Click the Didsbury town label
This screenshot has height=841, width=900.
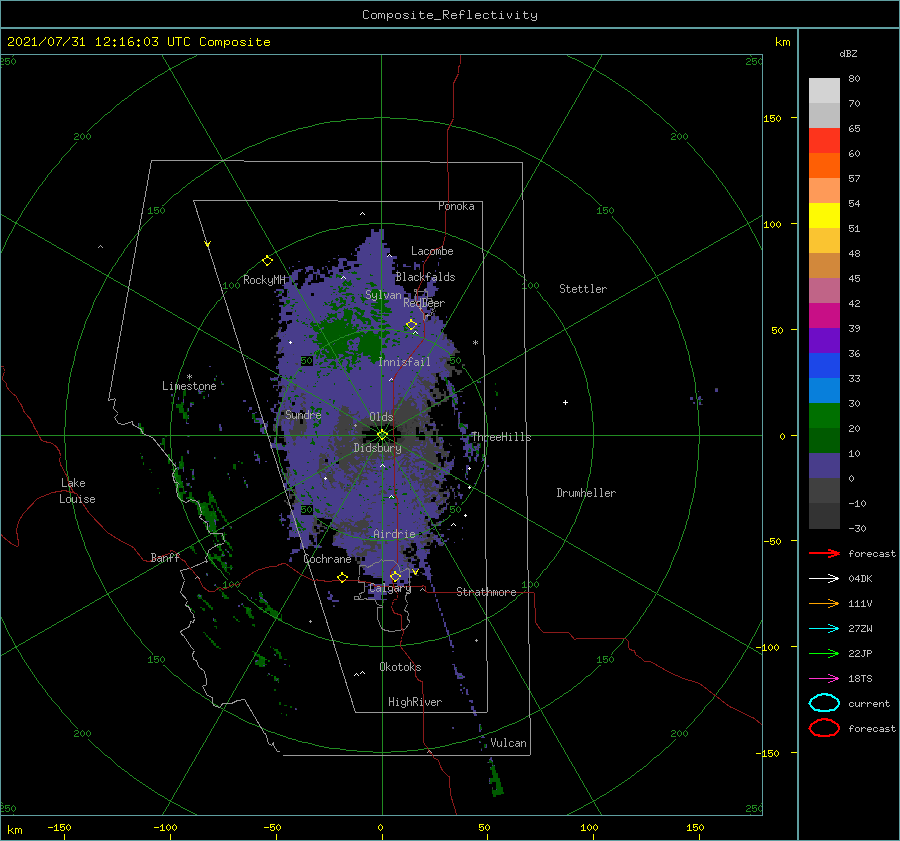tap(378, 448)
